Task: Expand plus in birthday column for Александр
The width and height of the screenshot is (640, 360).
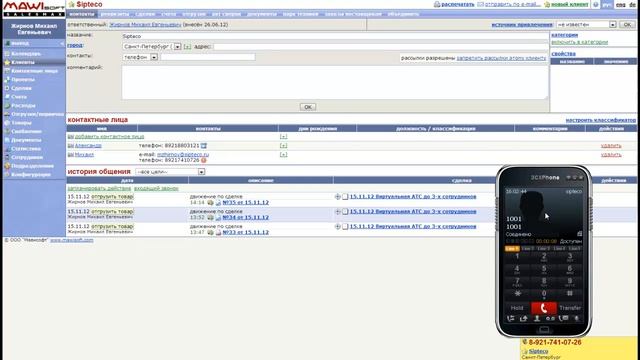Action: (x=283, y=145)
